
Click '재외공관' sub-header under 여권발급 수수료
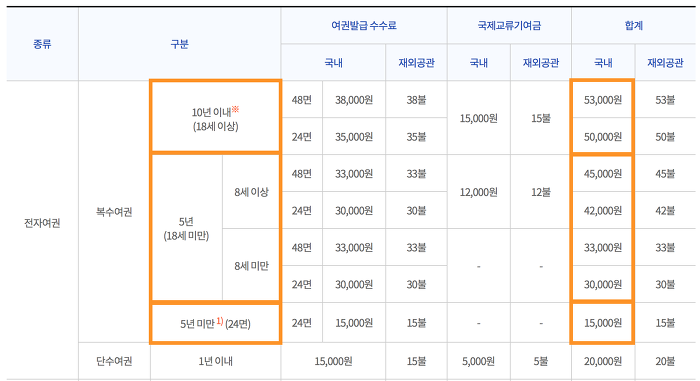tap(416, 63)
